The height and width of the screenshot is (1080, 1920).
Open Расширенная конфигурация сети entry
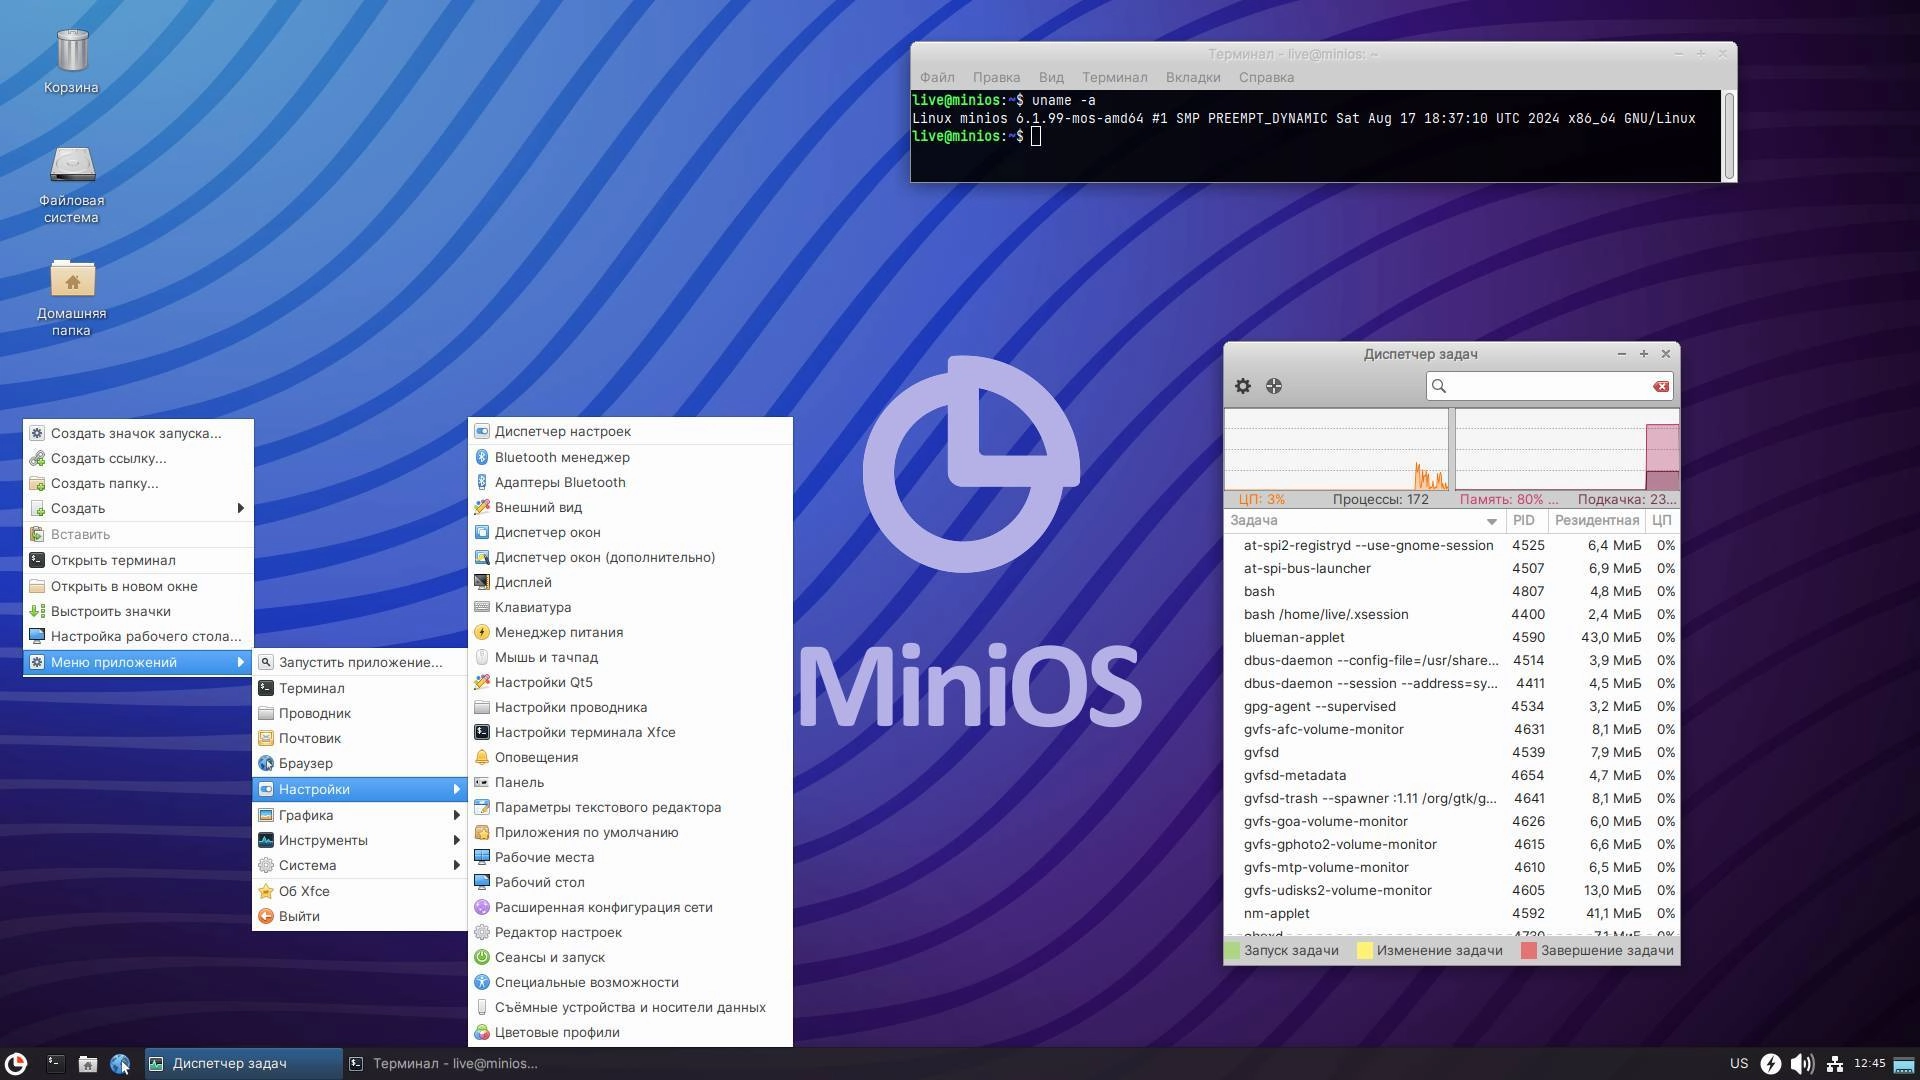point(630,907)
